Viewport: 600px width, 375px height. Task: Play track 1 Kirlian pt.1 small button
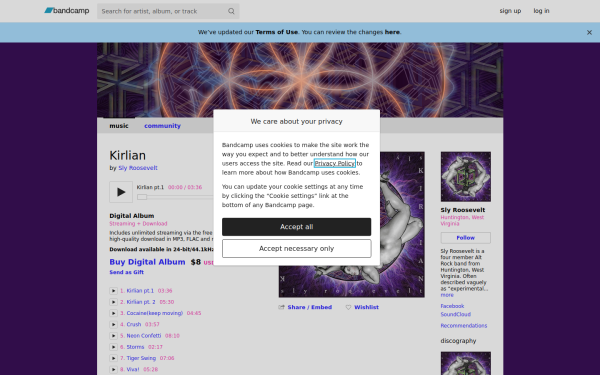[113, 291]
